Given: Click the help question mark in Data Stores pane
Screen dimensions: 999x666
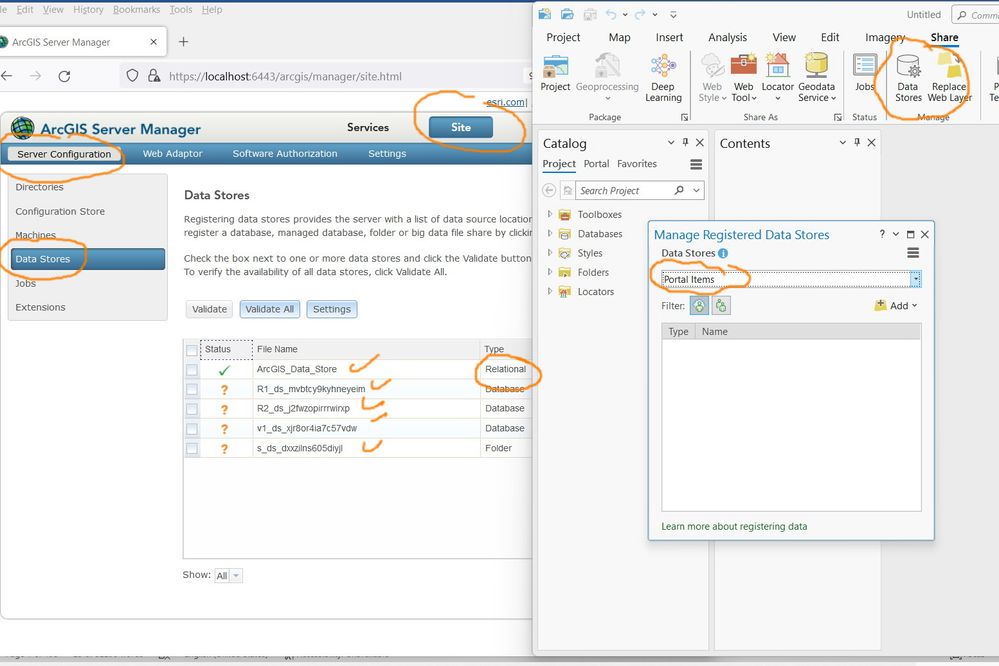Looking at the screenshot, I should click(882, 234).
